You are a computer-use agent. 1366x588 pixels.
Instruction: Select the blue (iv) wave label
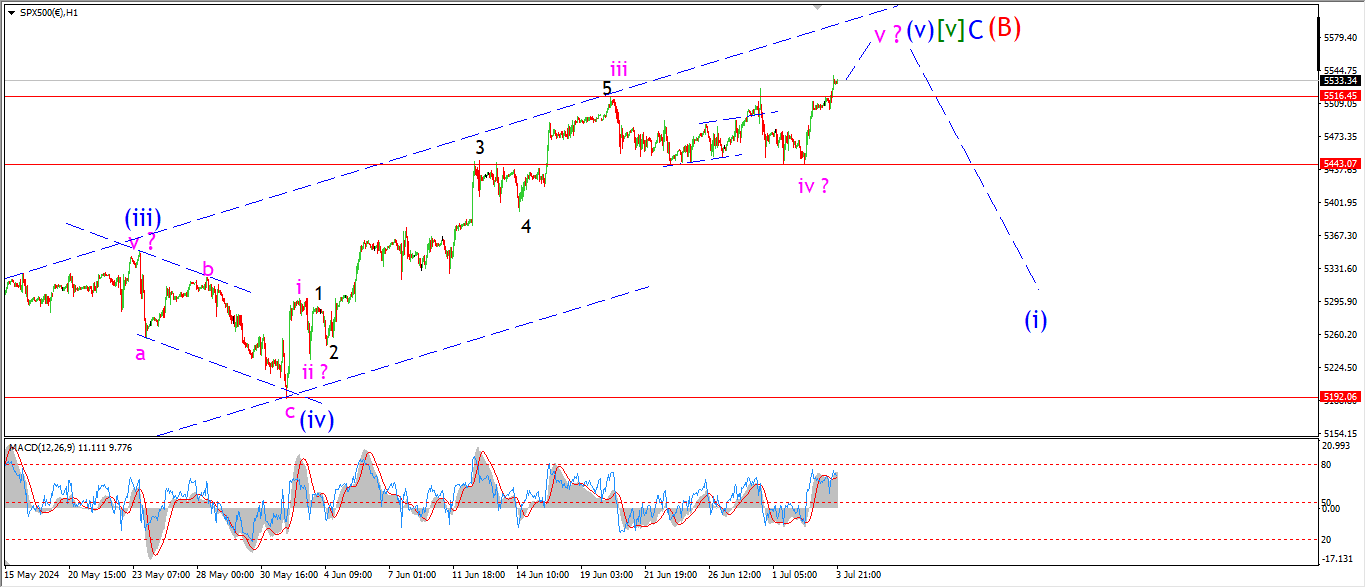click(316, 419)
